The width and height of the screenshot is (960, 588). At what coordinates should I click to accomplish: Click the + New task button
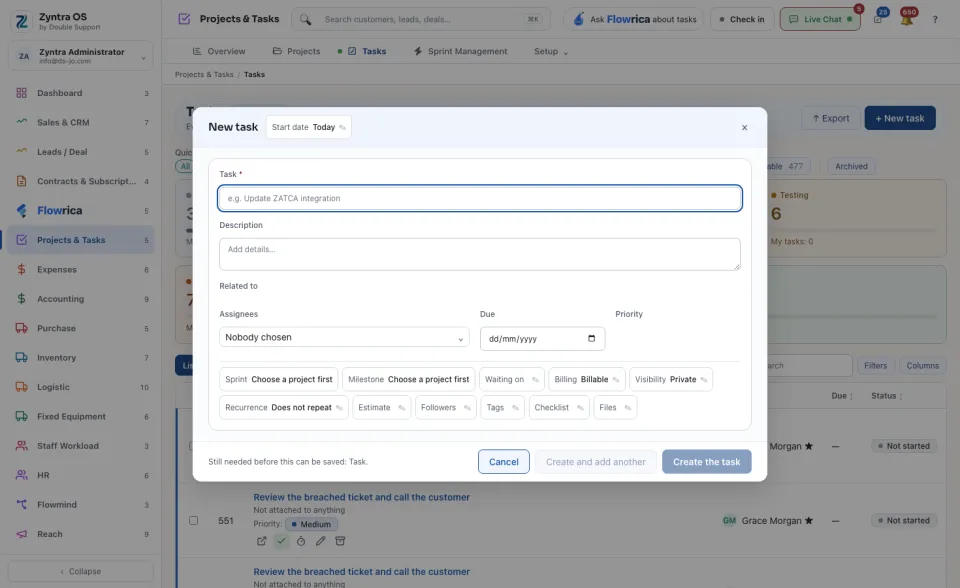900,118
